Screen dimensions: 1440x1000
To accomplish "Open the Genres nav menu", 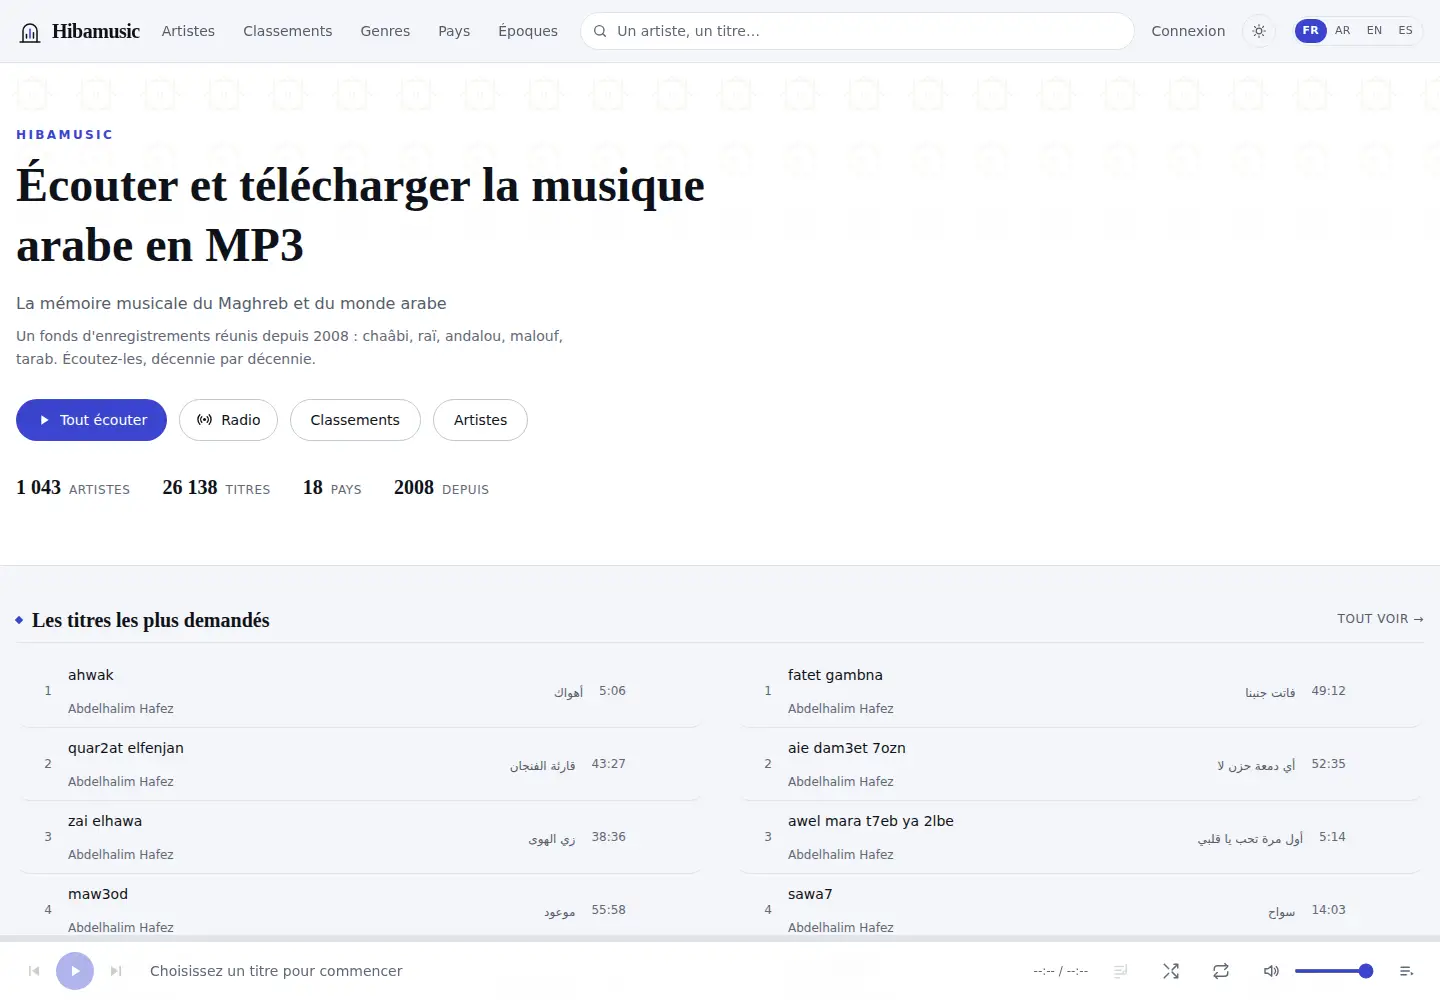I will point(385,31).
